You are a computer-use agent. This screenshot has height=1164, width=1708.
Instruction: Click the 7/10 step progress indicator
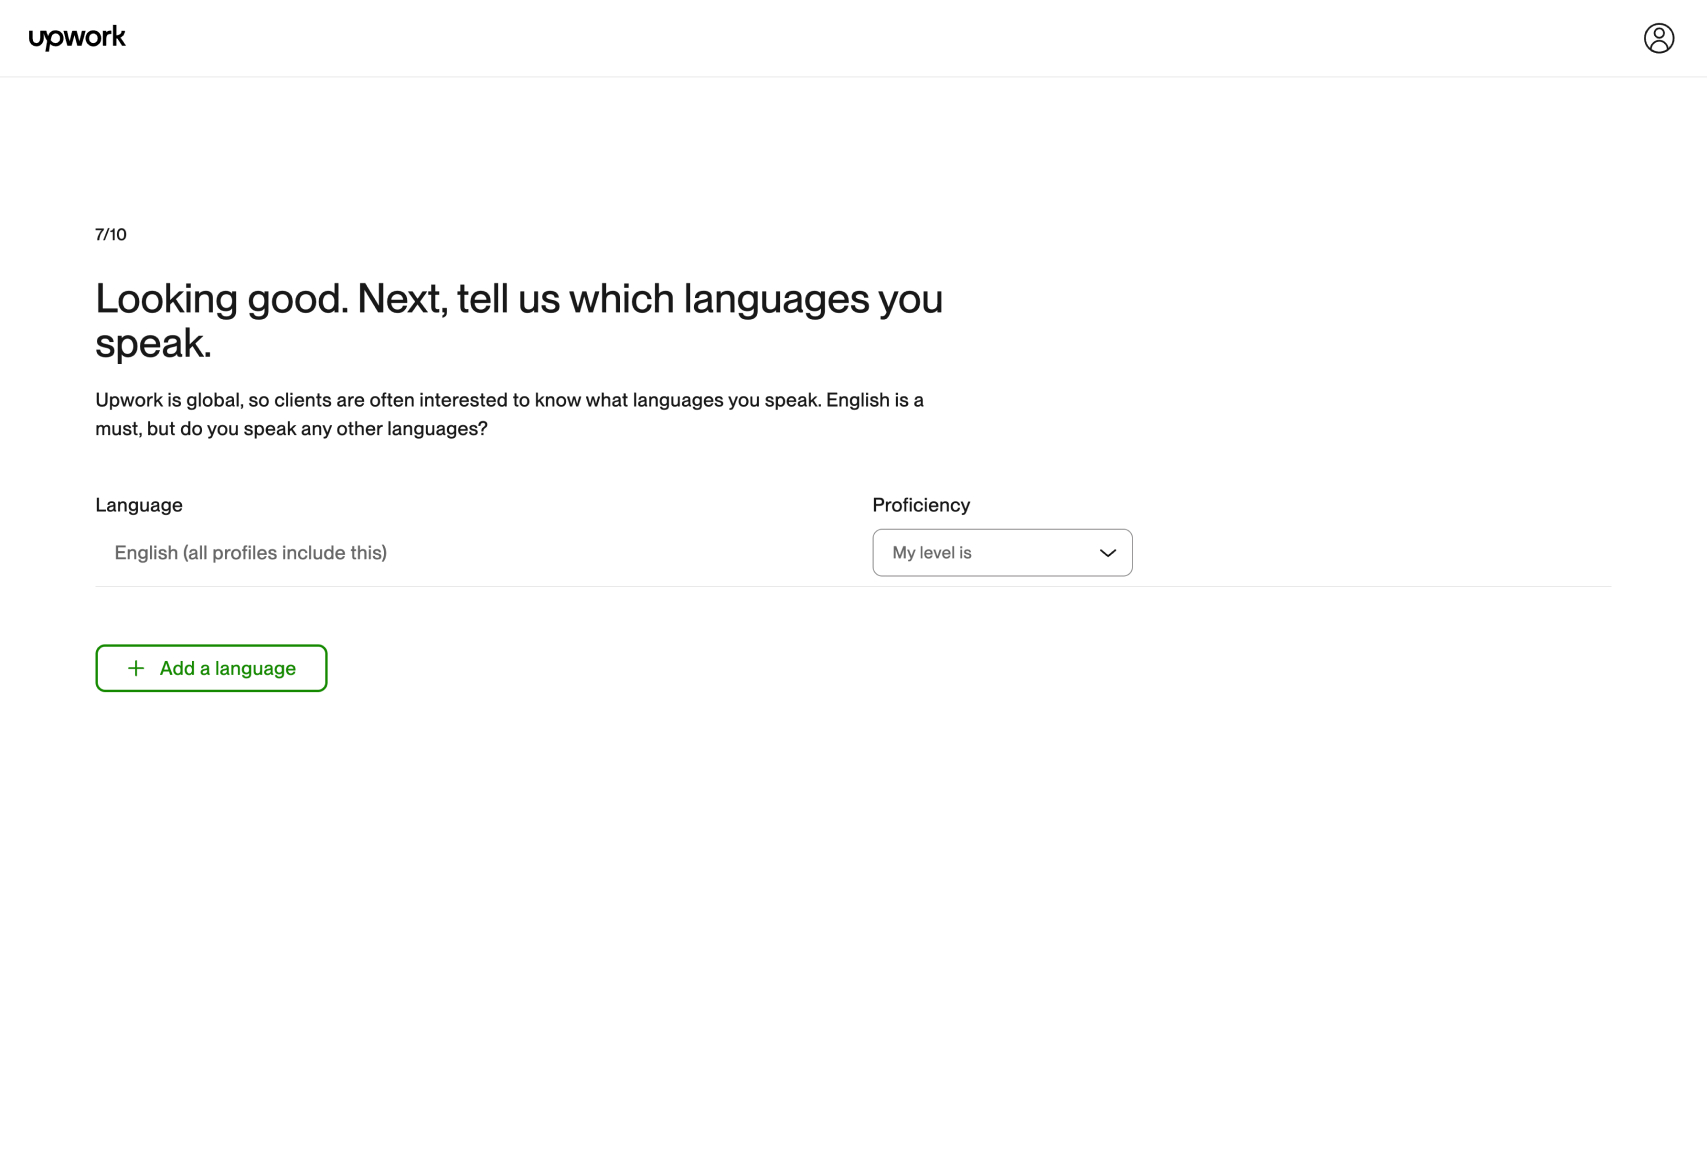click(111, 234)
